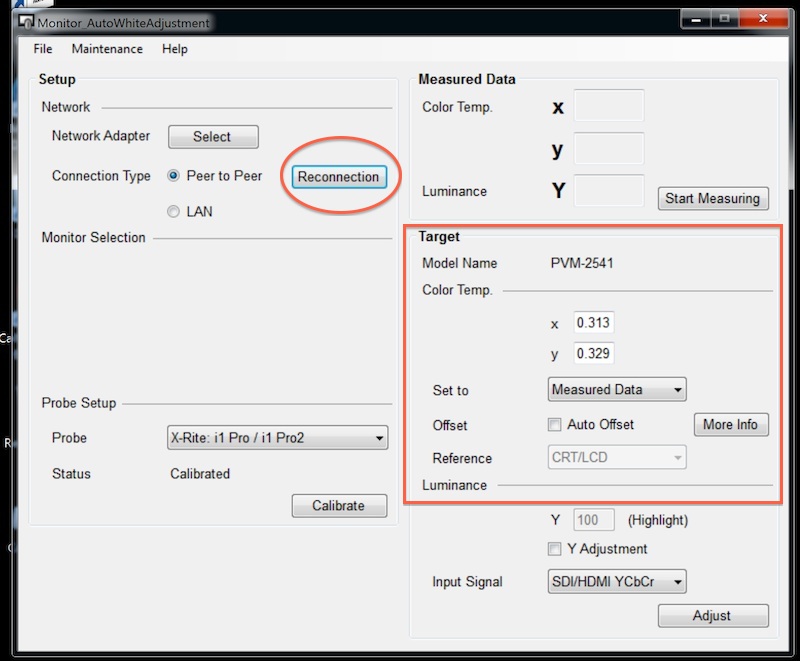
Task: Click the Network Adapter Select button
Action: [213, 137]
